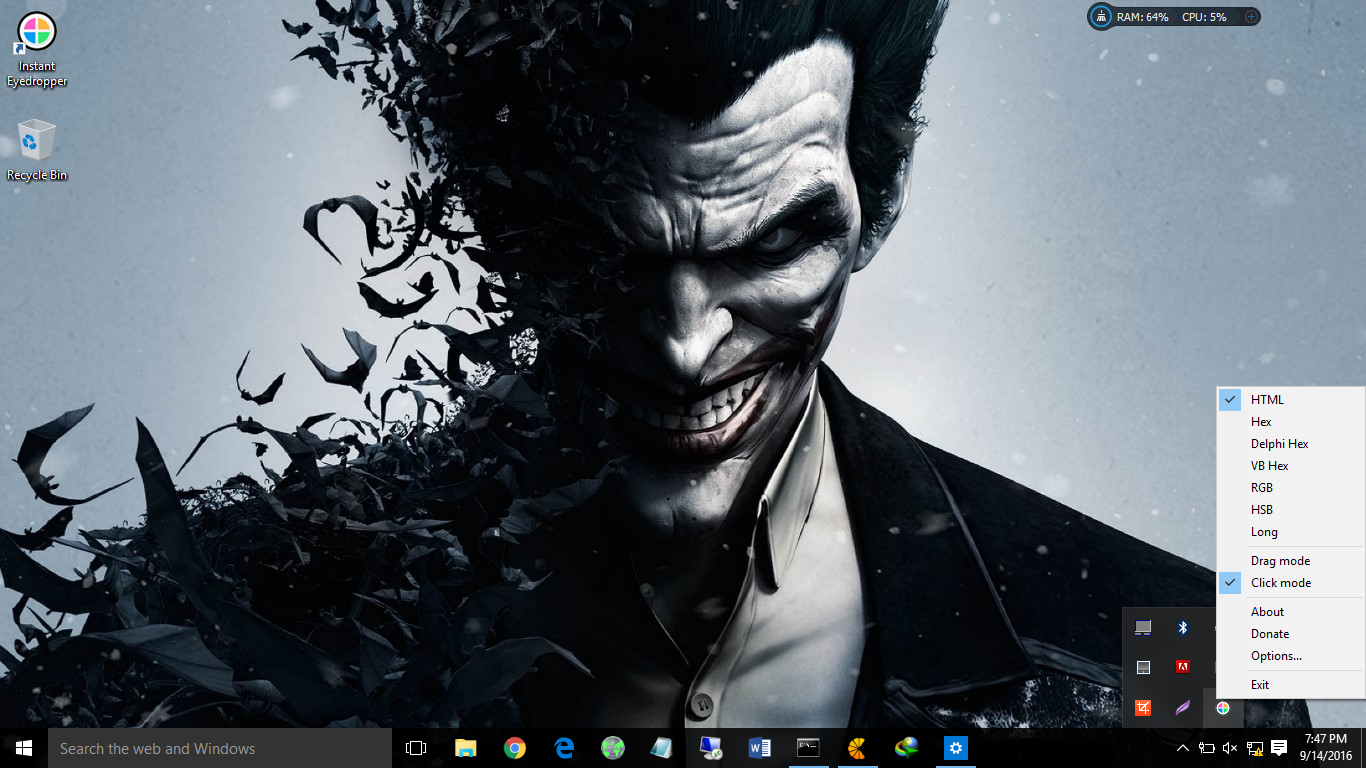Screen dimensions: 1366x768
Task: Open Task View
Action: point(416,748)
